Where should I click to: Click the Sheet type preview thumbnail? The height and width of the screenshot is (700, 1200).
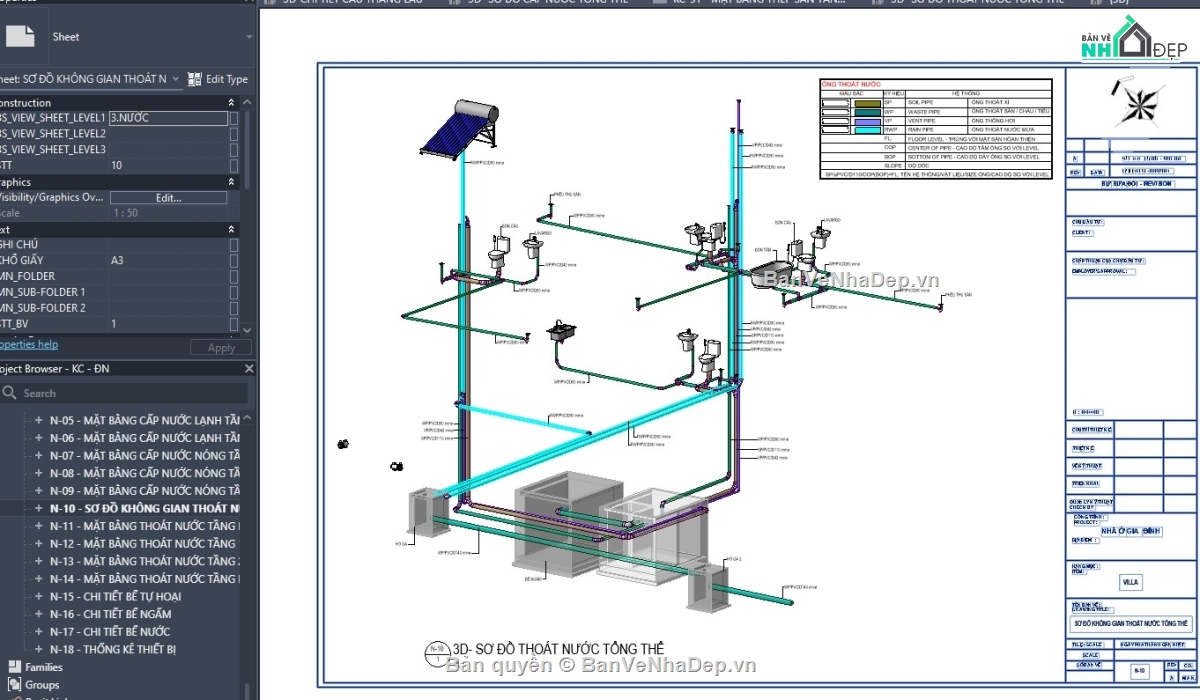click(21, 36)
